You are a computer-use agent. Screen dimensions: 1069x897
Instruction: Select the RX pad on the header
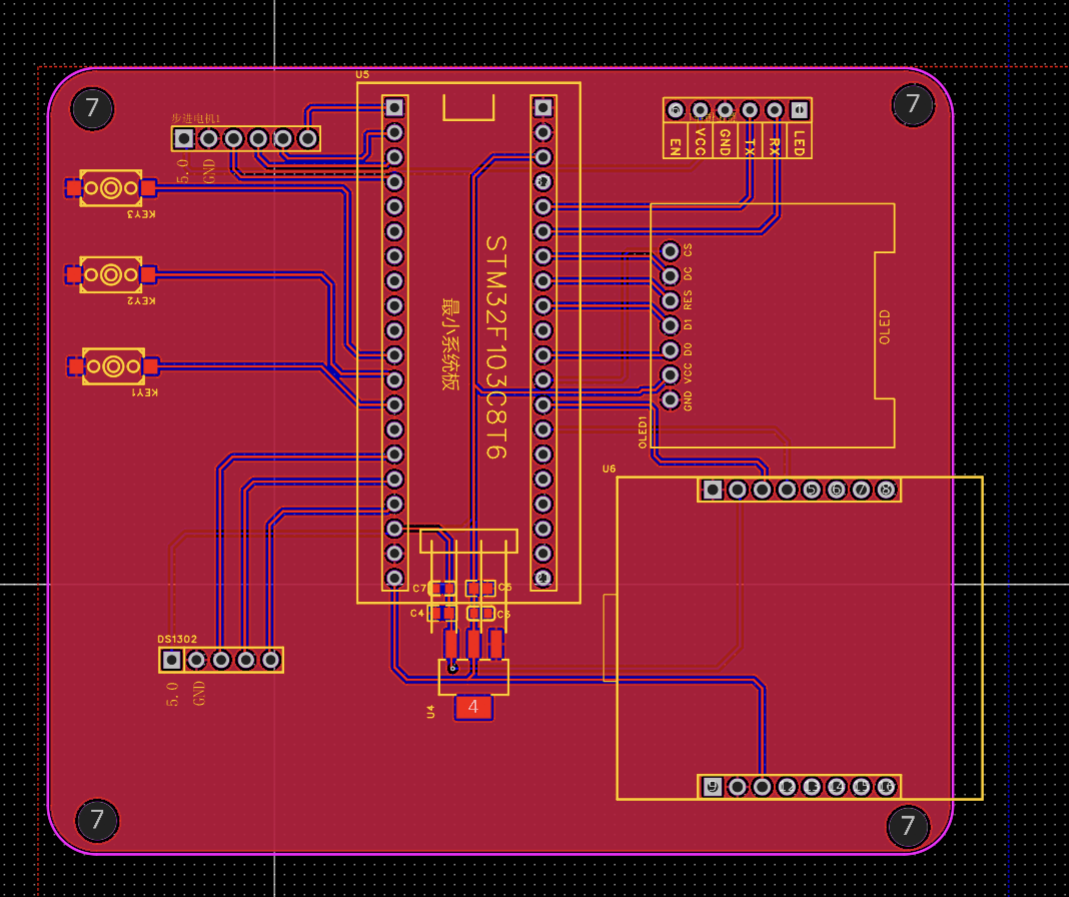(x=774, y=110)
